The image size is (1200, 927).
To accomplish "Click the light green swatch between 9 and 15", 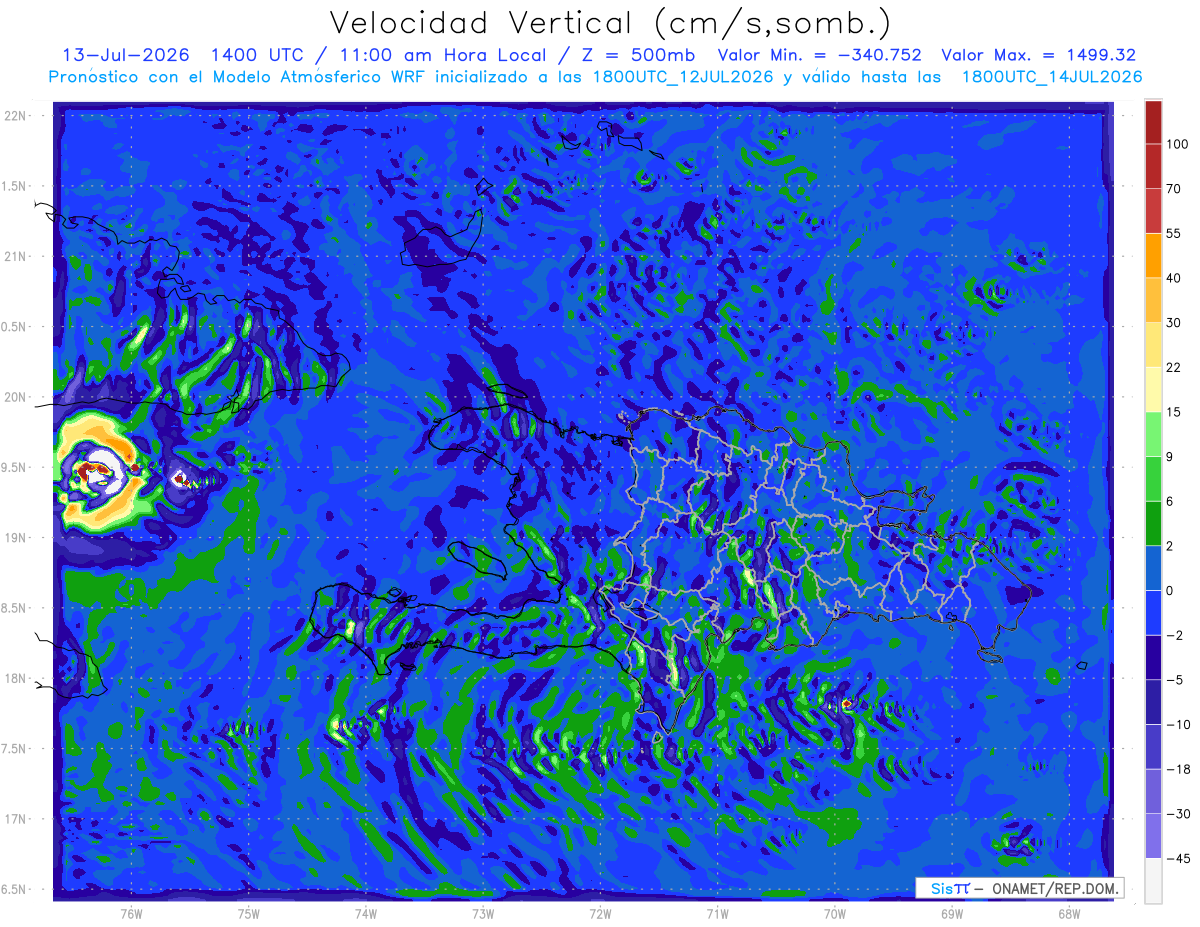I will [x=1153, y=434].
